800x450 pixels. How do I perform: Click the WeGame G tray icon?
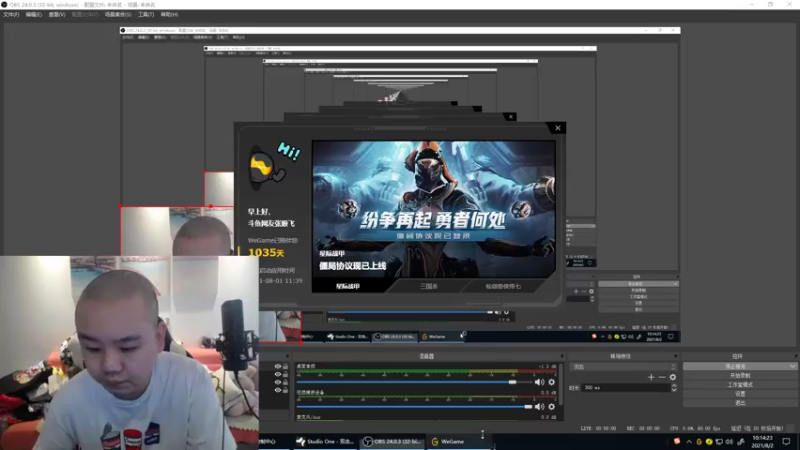click(699, 442)
